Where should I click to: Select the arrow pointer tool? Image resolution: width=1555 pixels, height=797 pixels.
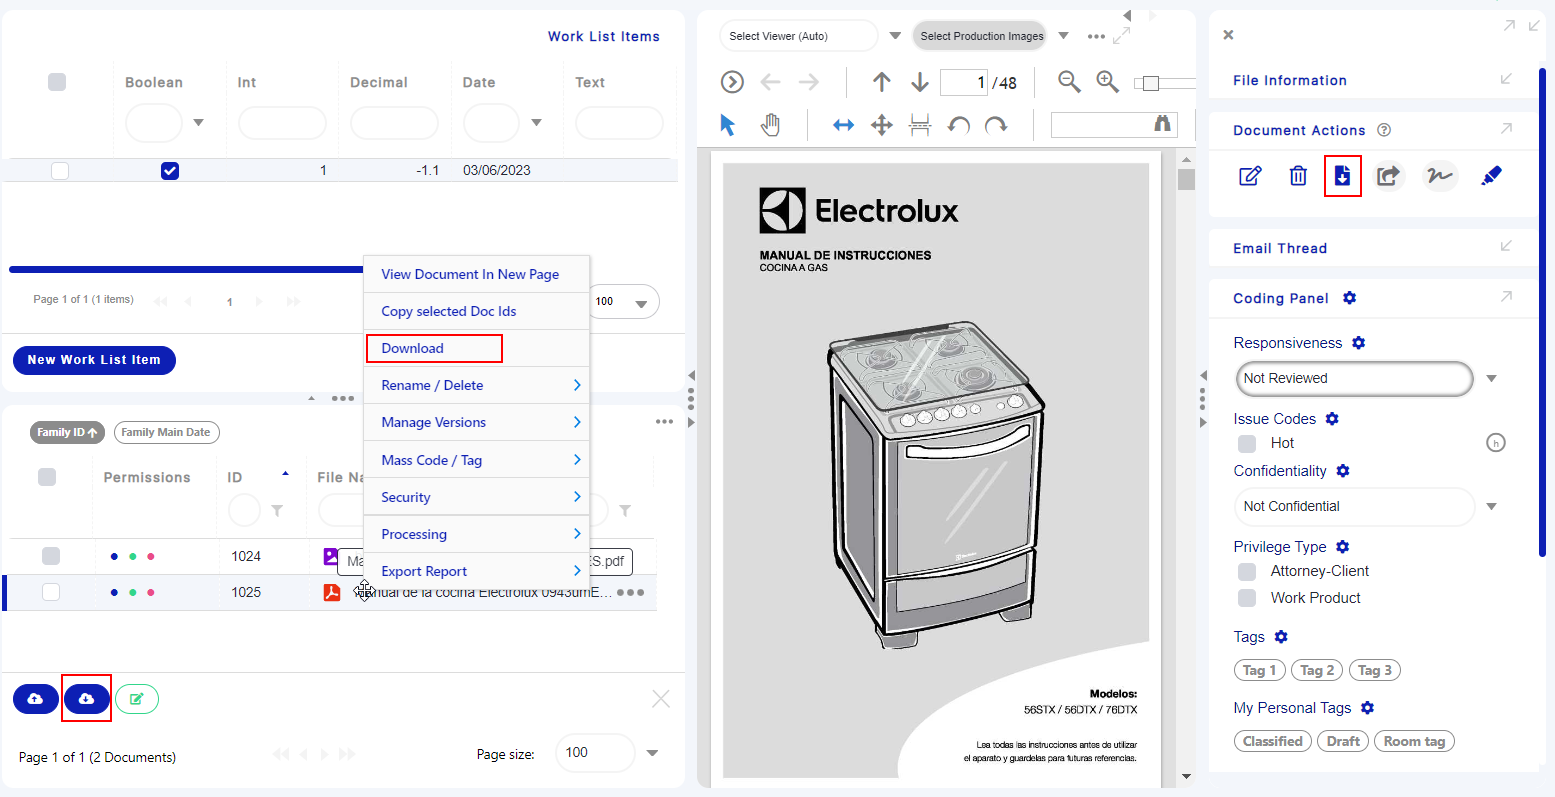(x=728, y=125)
